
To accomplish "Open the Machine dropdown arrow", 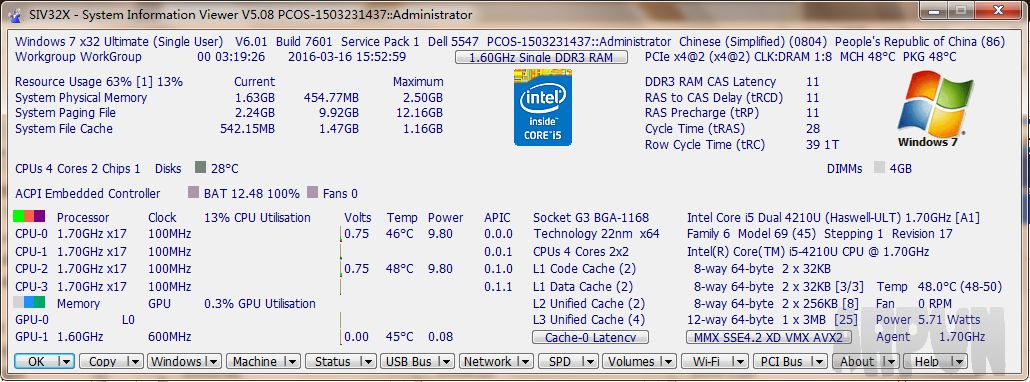I will tap(292, 361).
